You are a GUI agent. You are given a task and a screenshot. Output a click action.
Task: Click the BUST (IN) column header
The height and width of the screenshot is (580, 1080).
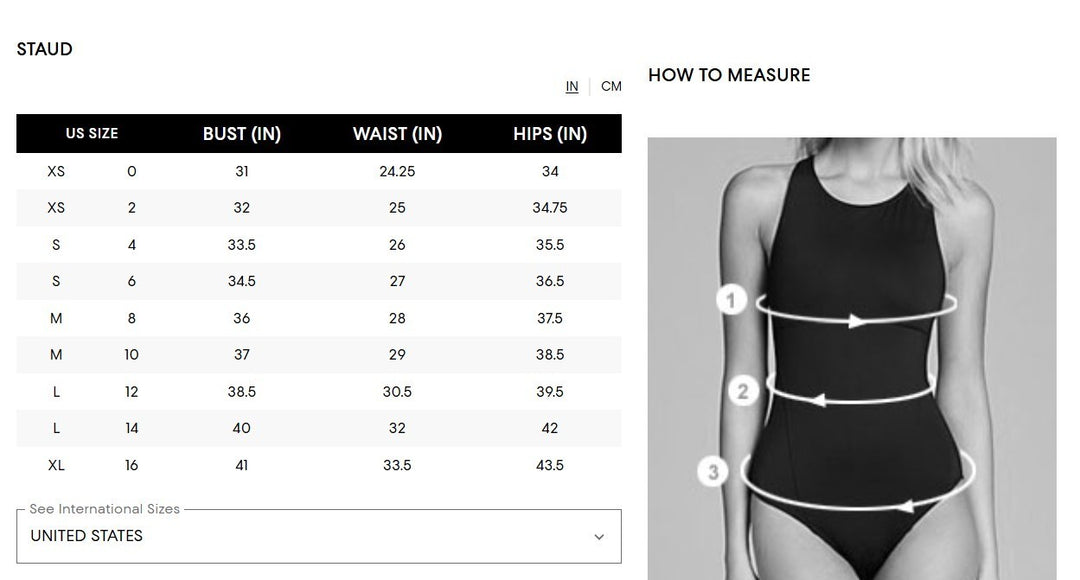point(241,133)
